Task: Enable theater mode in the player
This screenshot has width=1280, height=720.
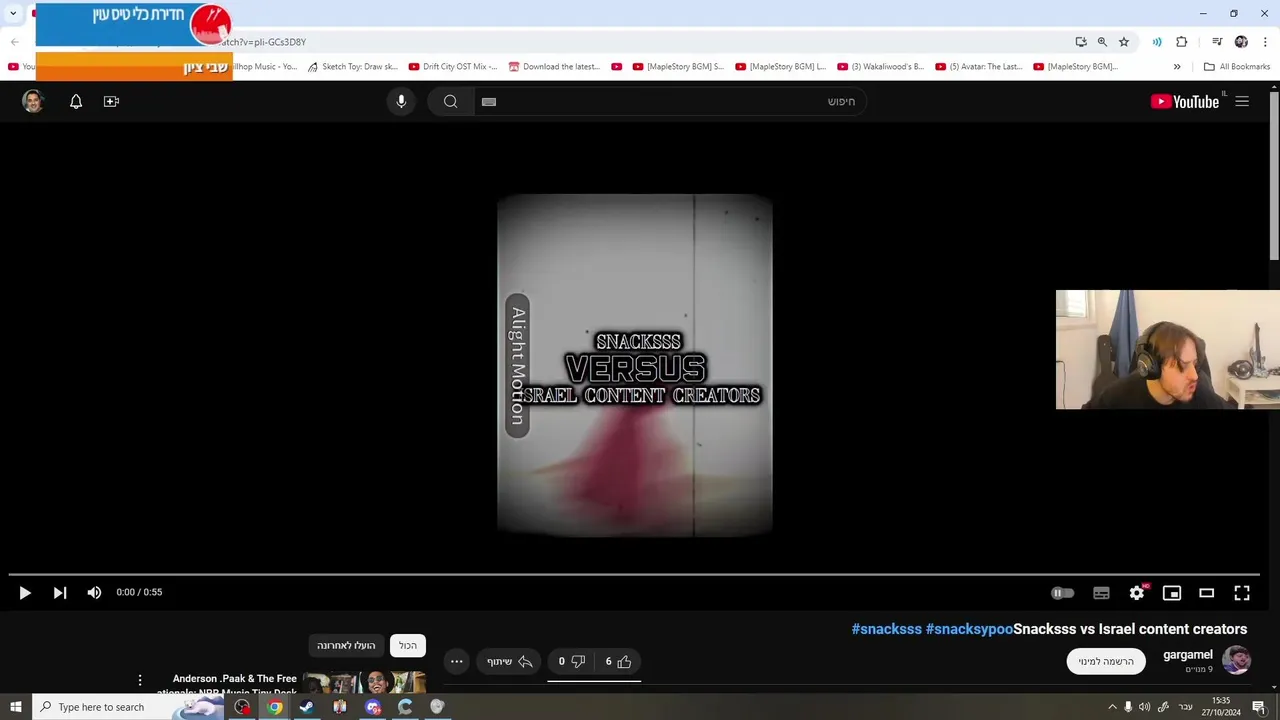Action: (x=1207, y=593)
